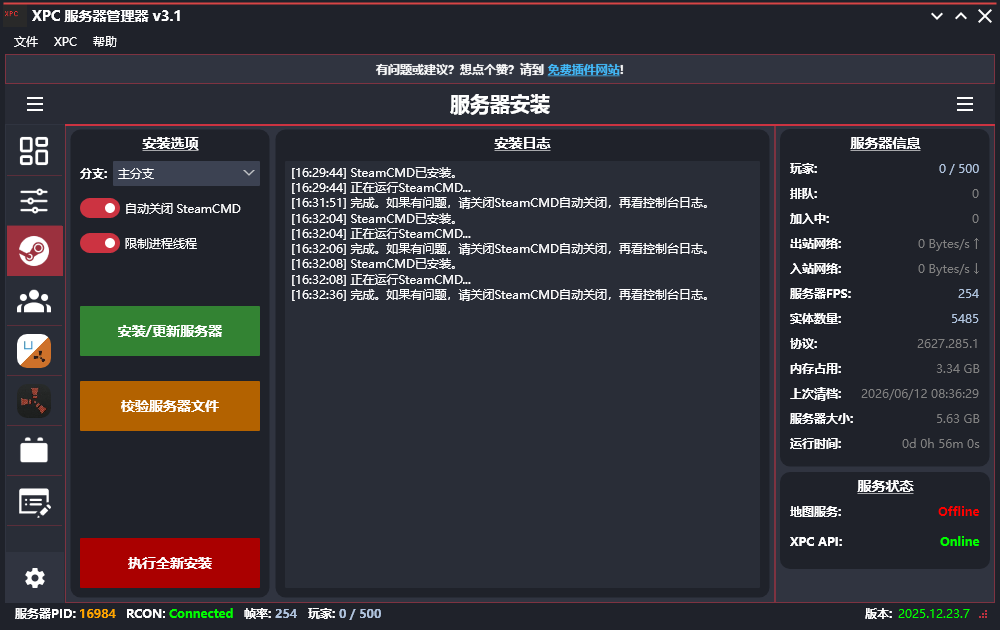Click XPC API Online status
Screen dimensions: 1000x630
tap(959, 541)
